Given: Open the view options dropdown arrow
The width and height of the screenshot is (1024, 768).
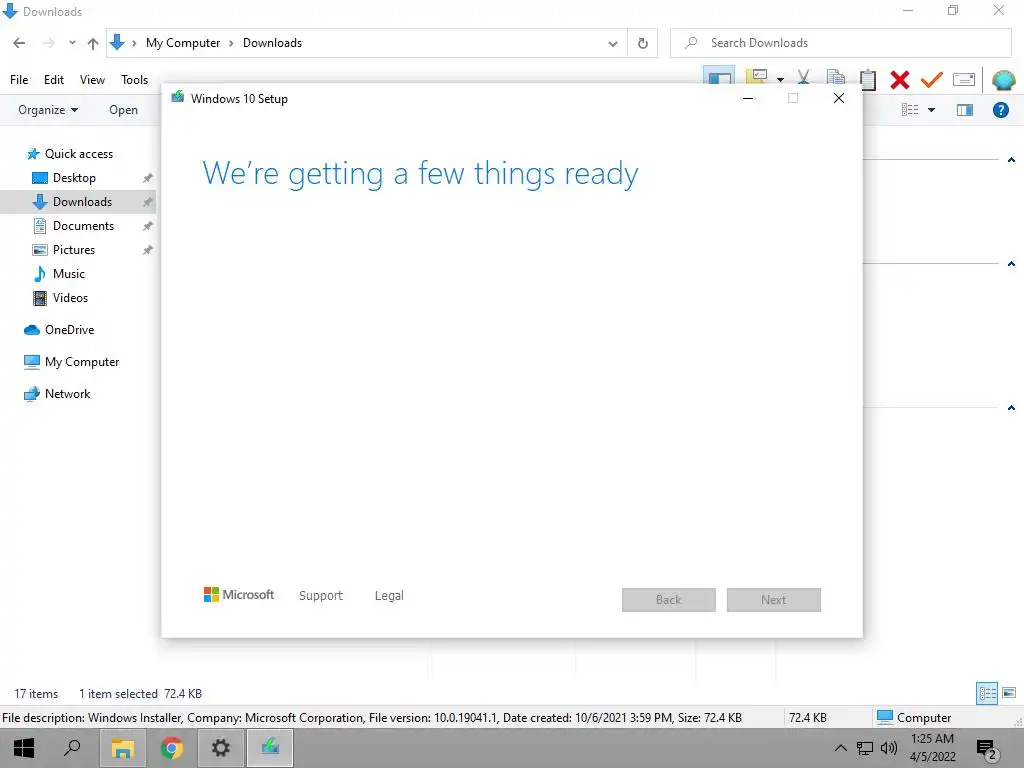Looking at the screenshot, I should [931, 110].
